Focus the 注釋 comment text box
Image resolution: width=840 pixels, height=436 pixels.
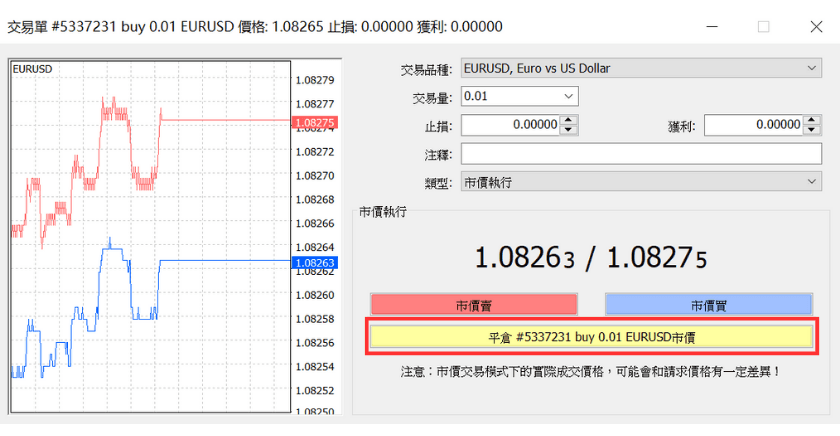[641, 153]
